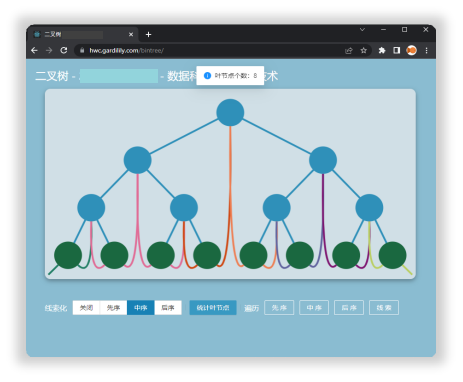Image resolution: width=463 pixels, height=382 pixels.
Task: Set 线索化 to 先序
Action: [113, 308]
